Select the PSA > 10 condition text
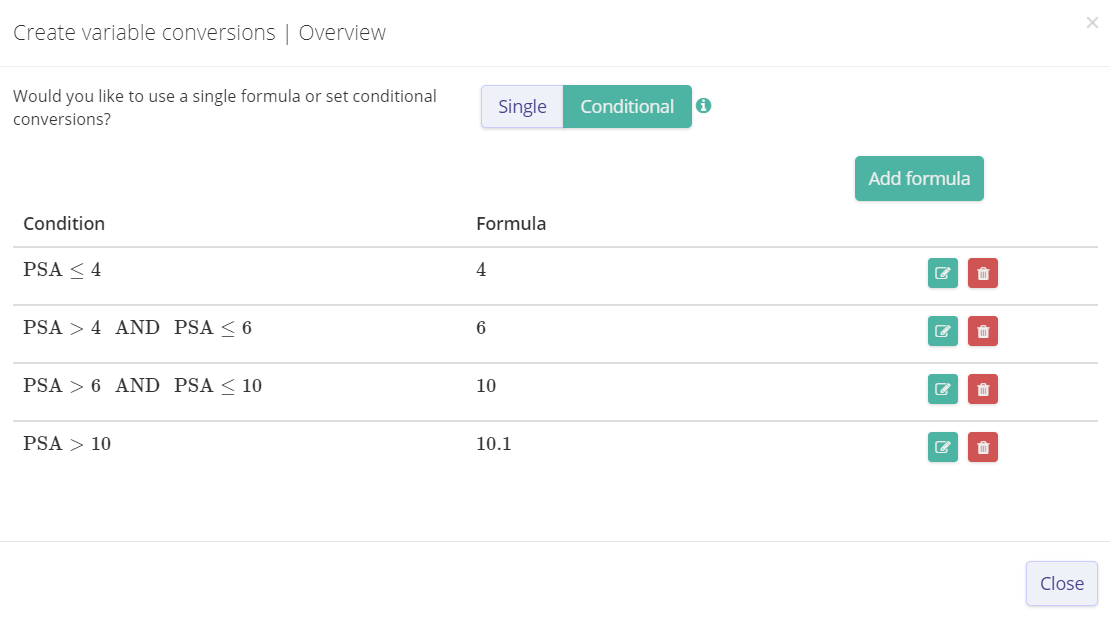The image size is (1110, 620). tap(67, 444)
